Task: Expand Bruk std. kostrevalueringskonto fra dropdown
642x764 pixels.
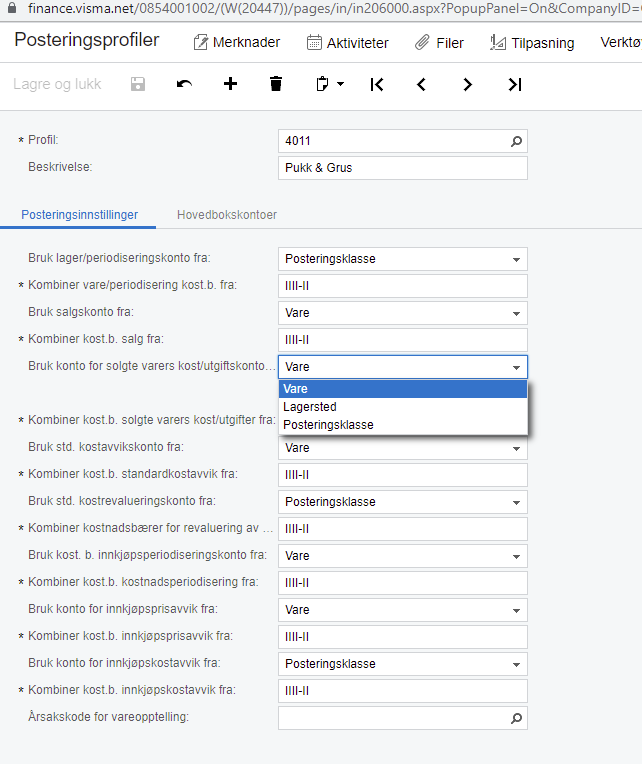Action: click(516, 502)
